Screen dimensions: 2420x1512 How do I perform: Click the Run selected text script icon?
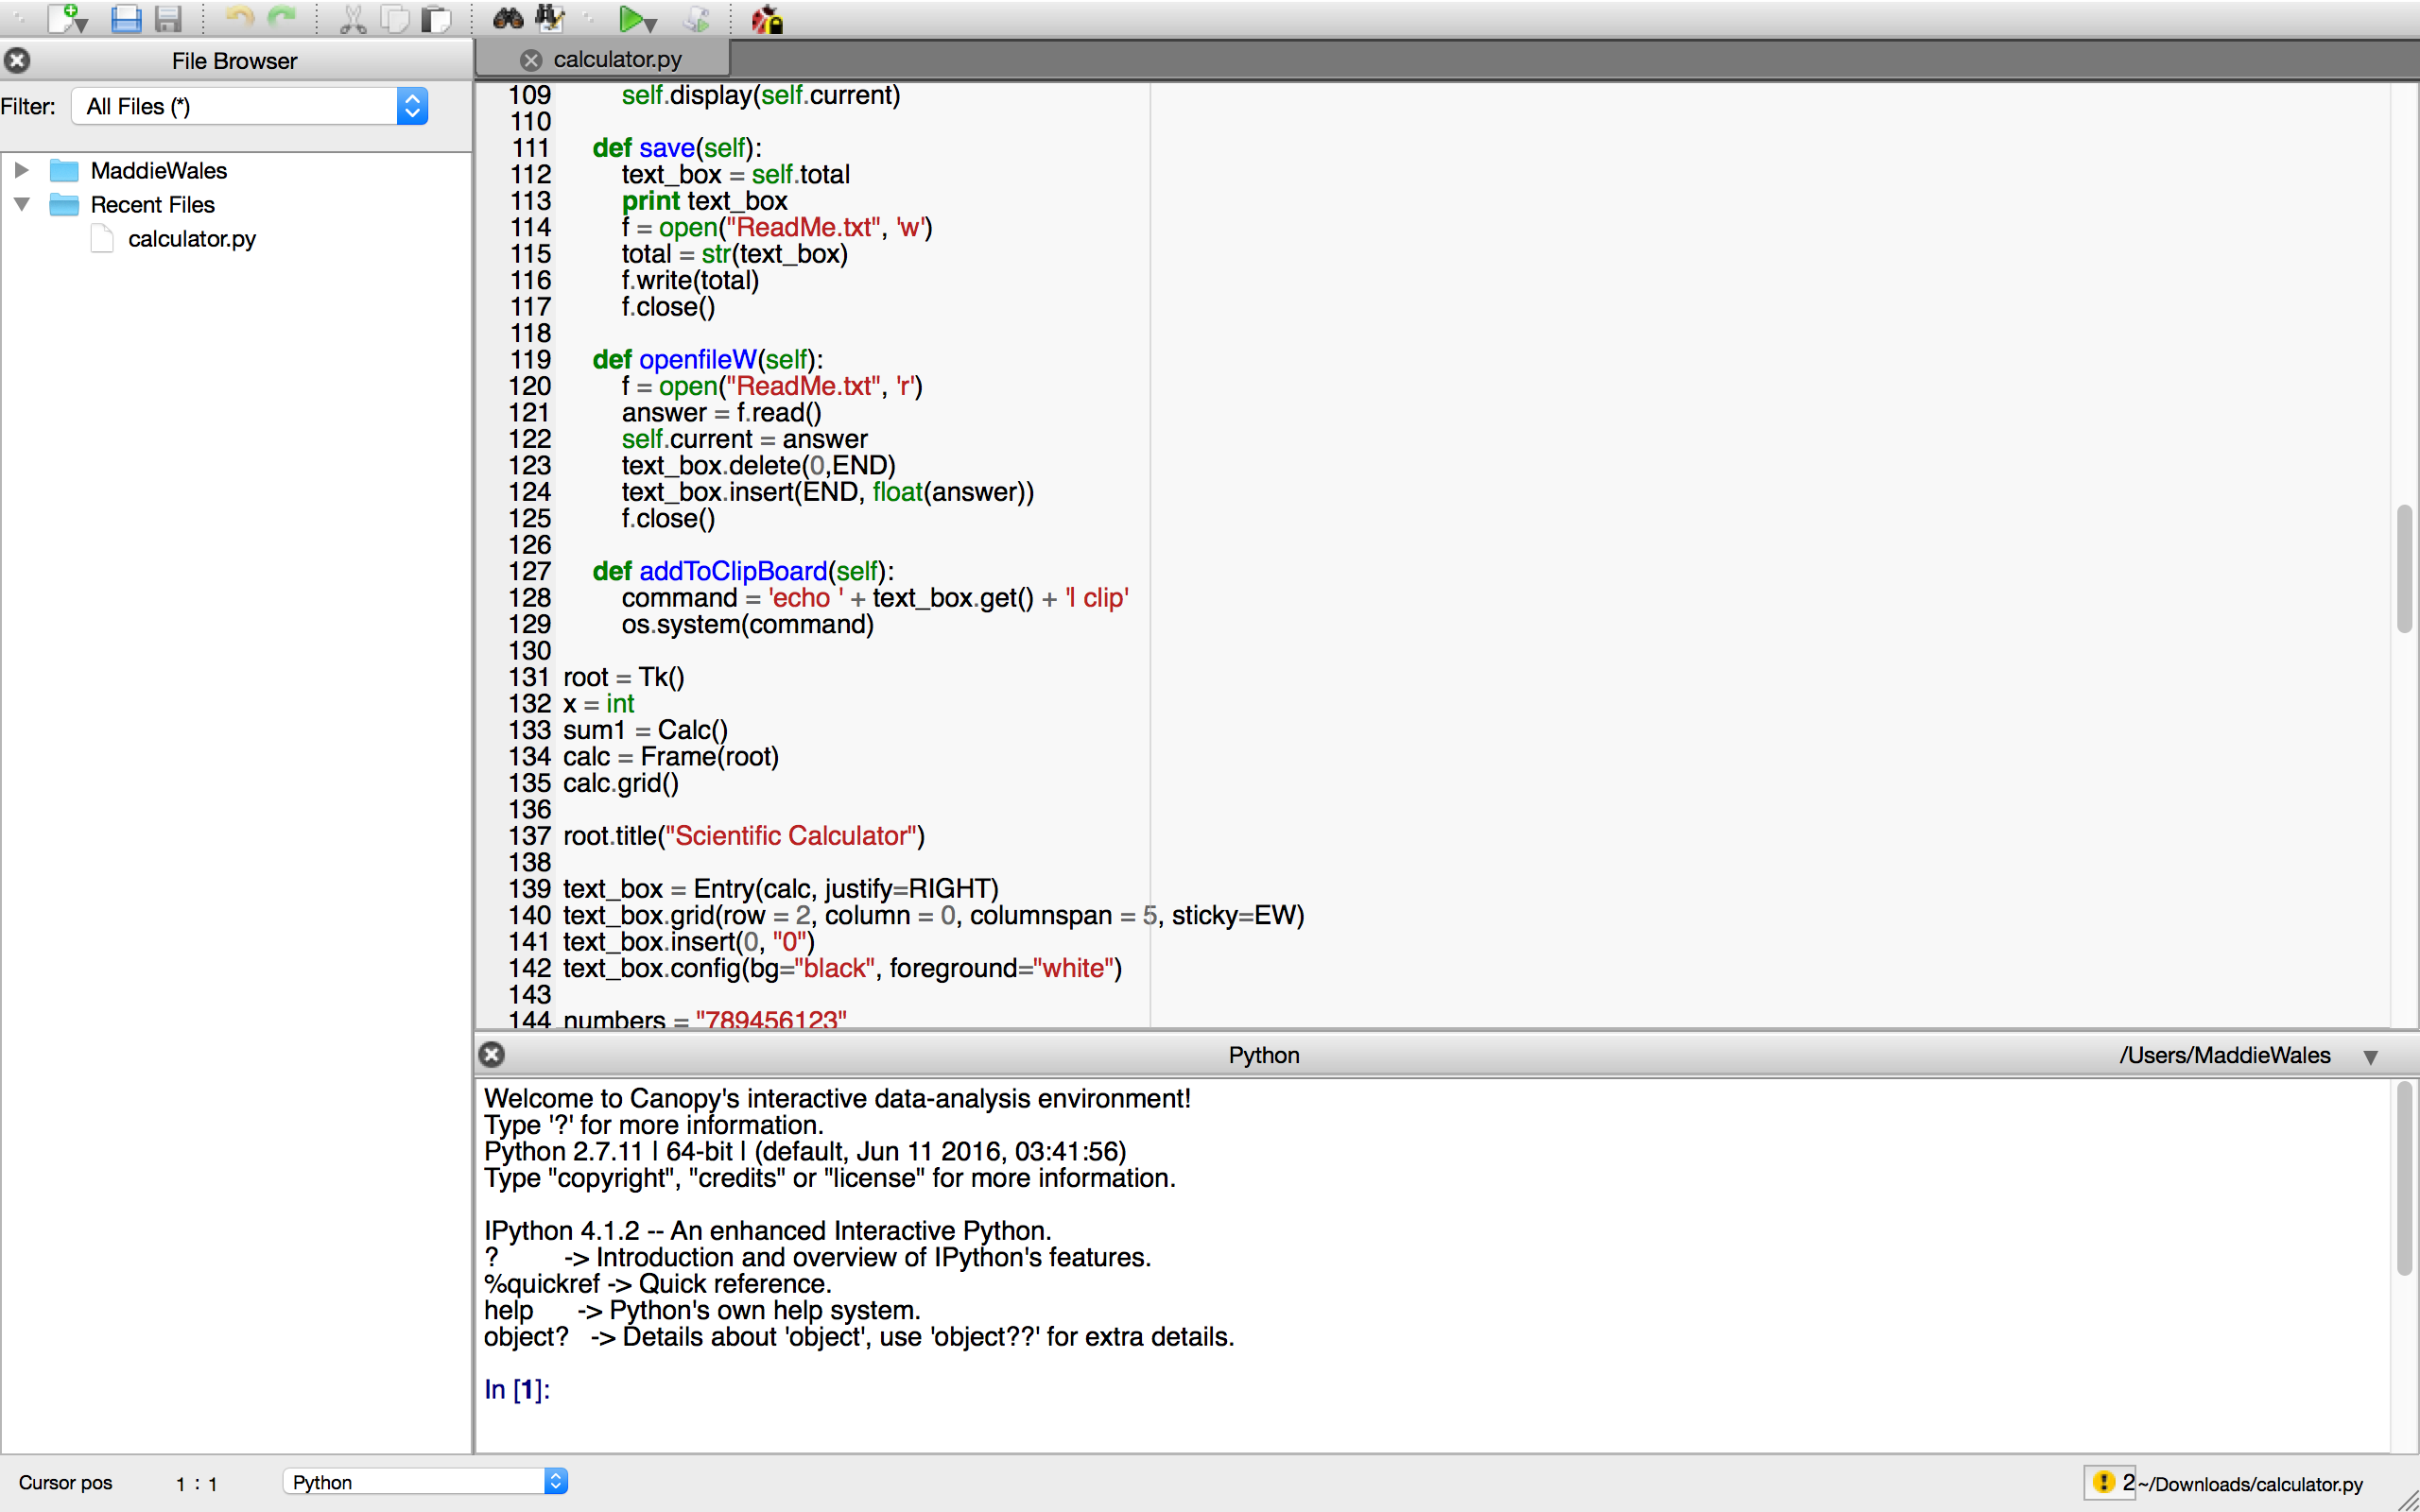tap(696, 19)
